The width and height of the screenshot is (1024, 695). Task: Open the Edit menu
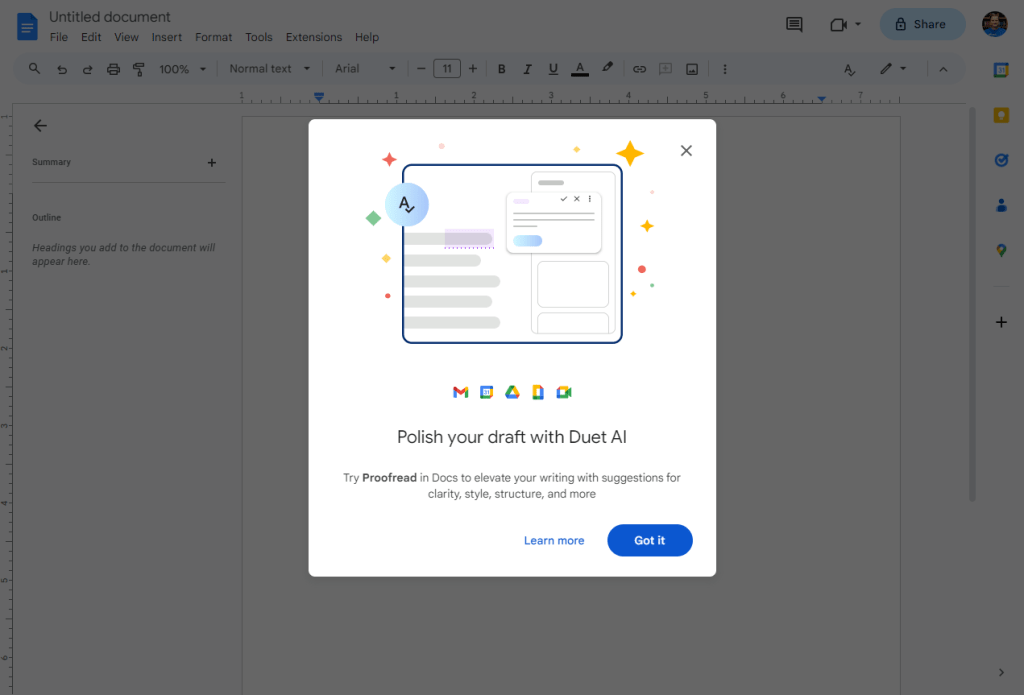(91, 37)
